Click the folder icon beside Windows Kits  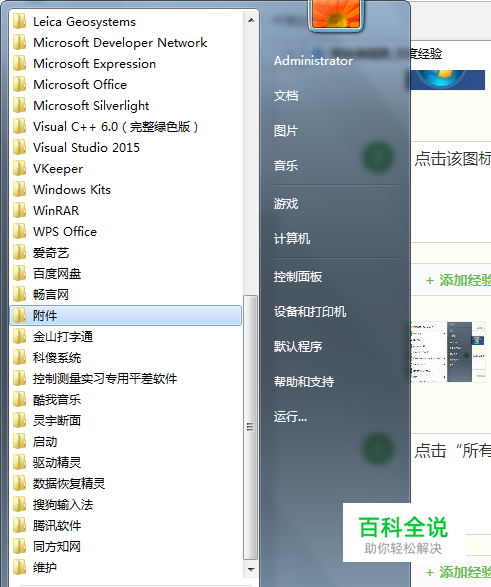click(x=19, y=189)
